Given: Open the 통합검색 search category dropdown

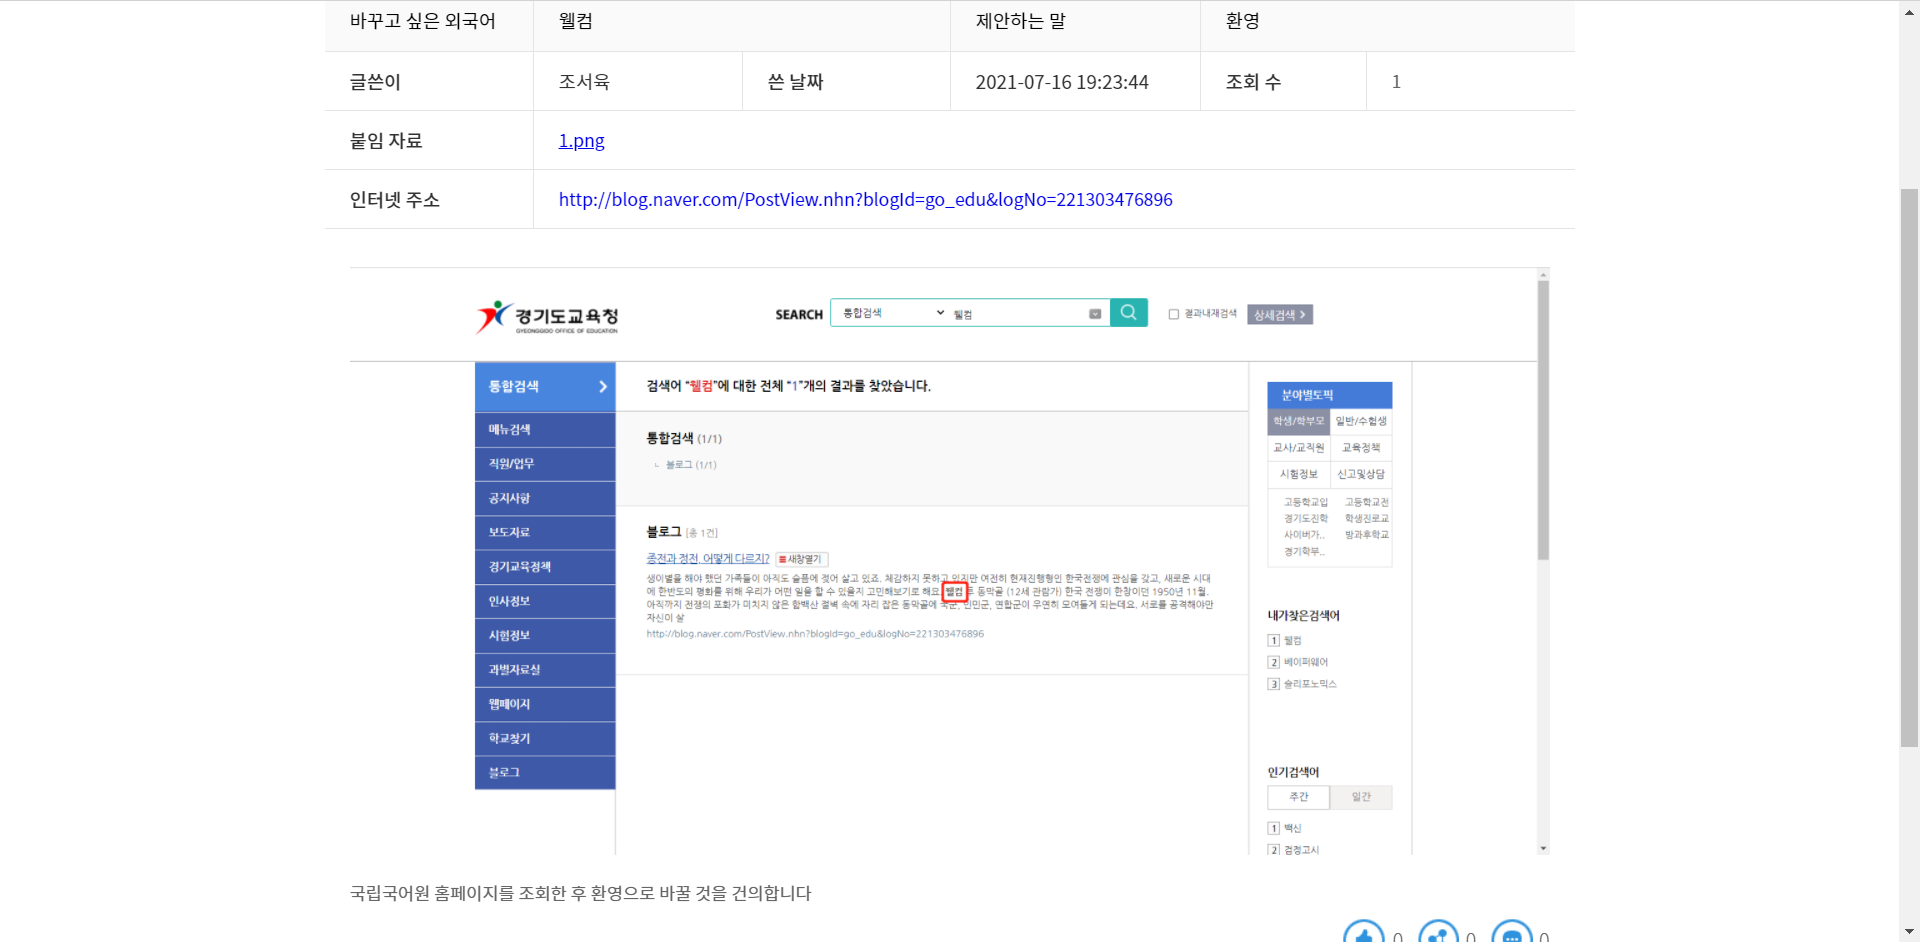Looking at the screenshot, I should click(893, 313).
